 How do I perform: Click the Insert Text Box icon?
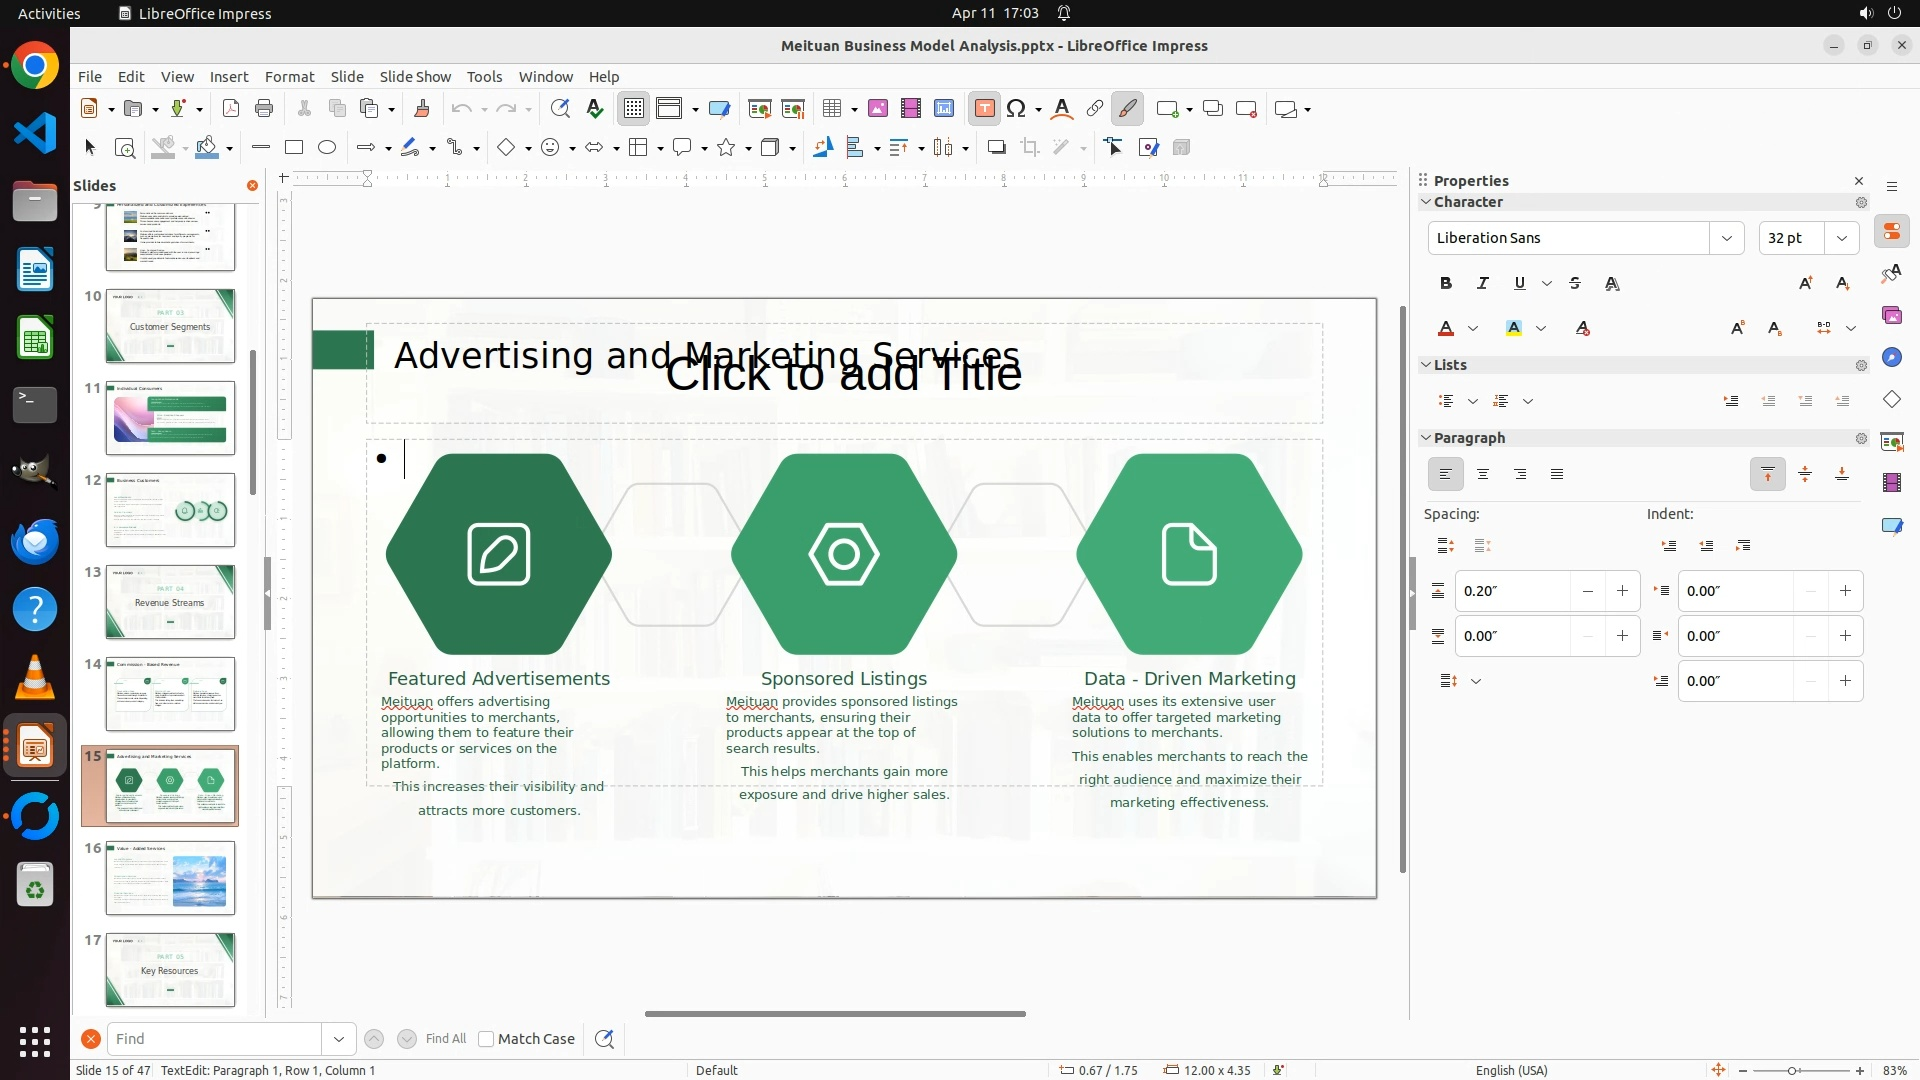(984, 109)
